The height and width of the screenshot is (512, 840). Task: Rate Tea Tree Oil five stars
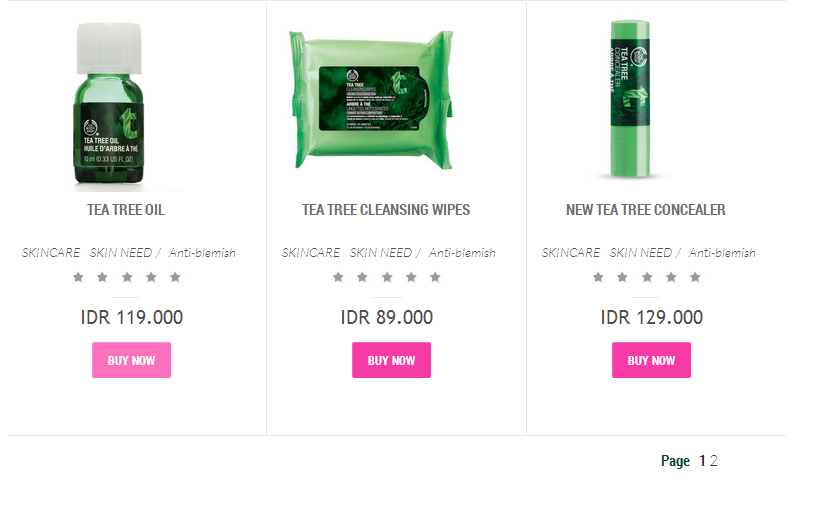[175, 277]
